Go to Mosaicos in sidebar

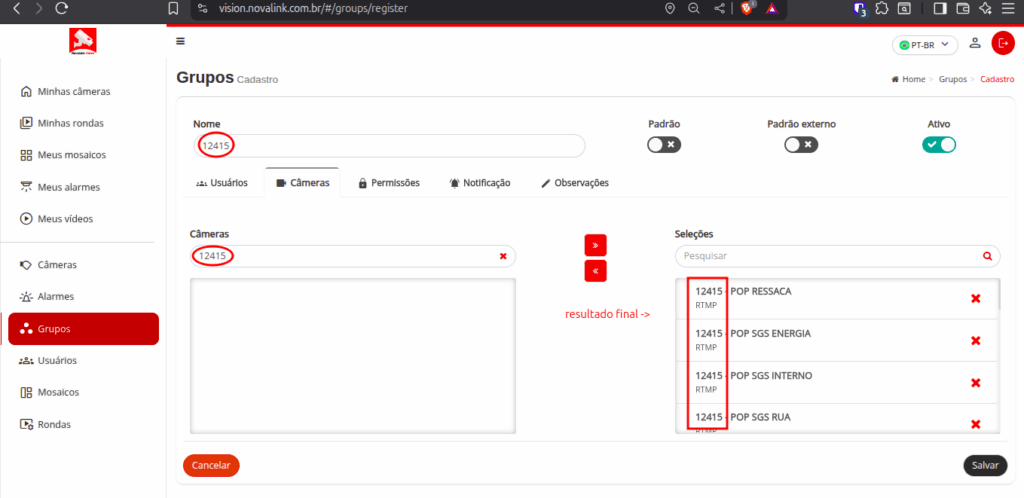tap(83, 392)
